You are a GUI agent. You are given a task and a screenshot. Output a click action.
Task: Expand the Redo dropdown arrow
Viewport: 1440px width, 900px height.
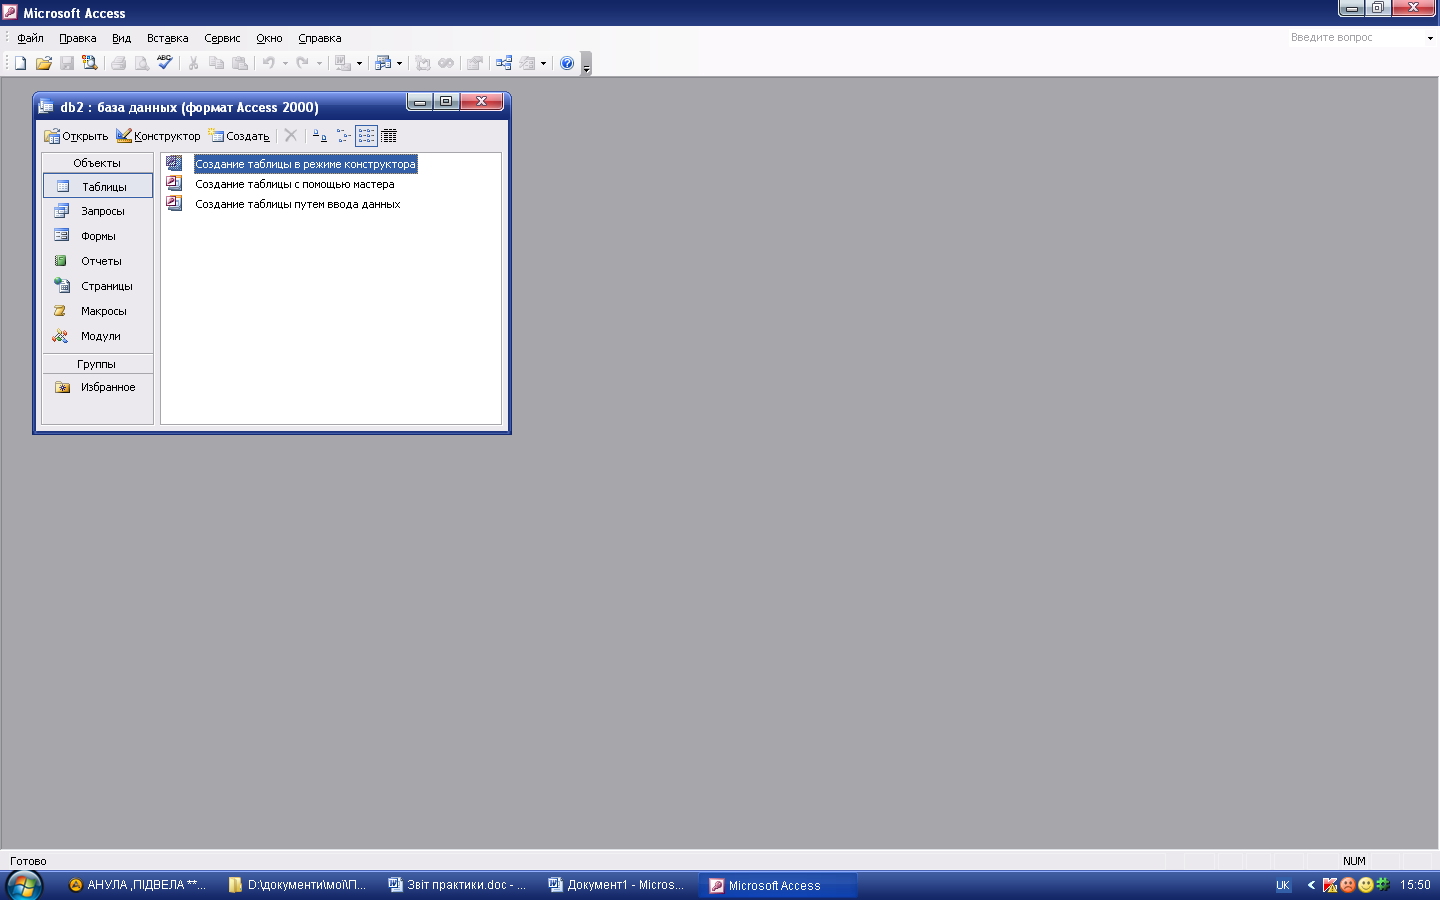(x=319, y=63)
